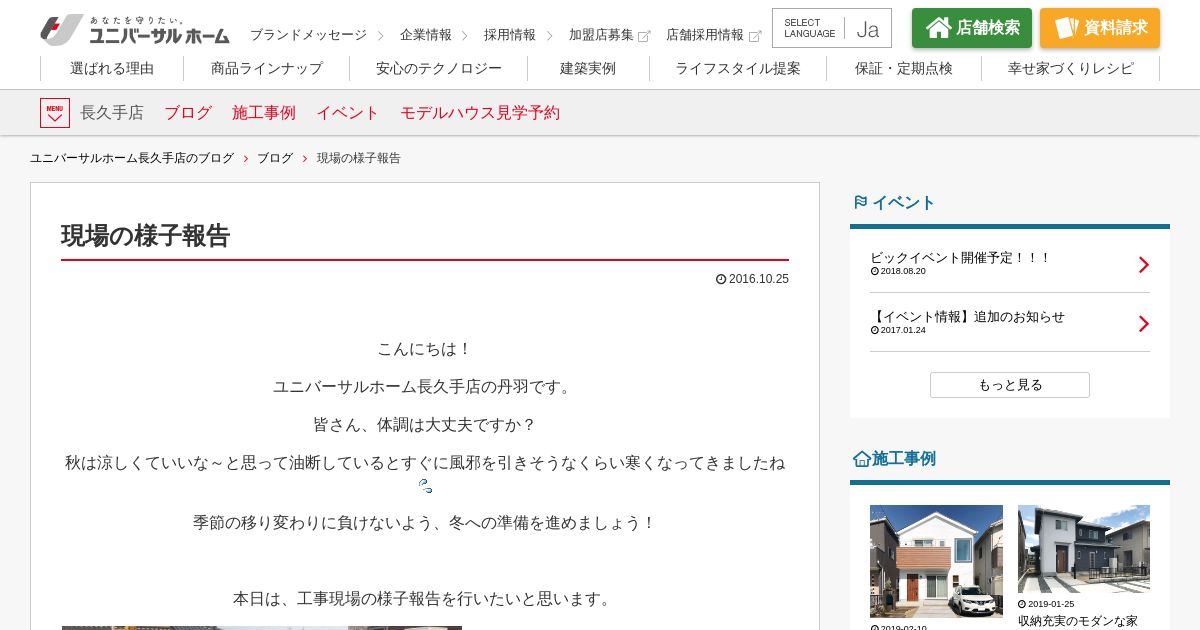Select ライフスタイル提案 menu item
Viewport: 1200px width, 630px height.
(738, 69)
